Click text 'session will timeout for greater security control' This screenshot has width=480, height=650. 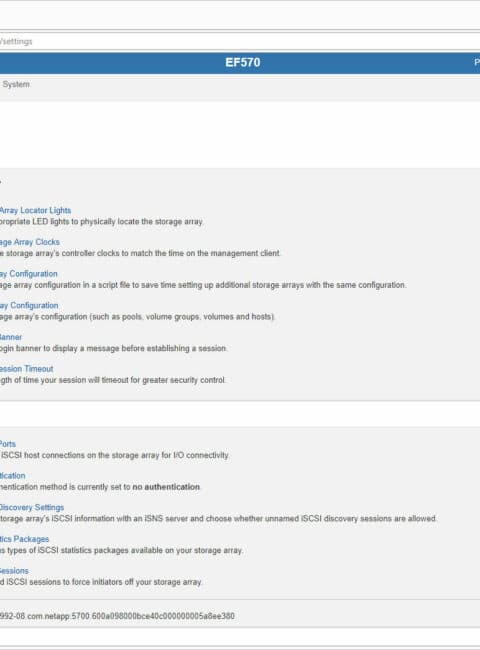pos(144,380)
